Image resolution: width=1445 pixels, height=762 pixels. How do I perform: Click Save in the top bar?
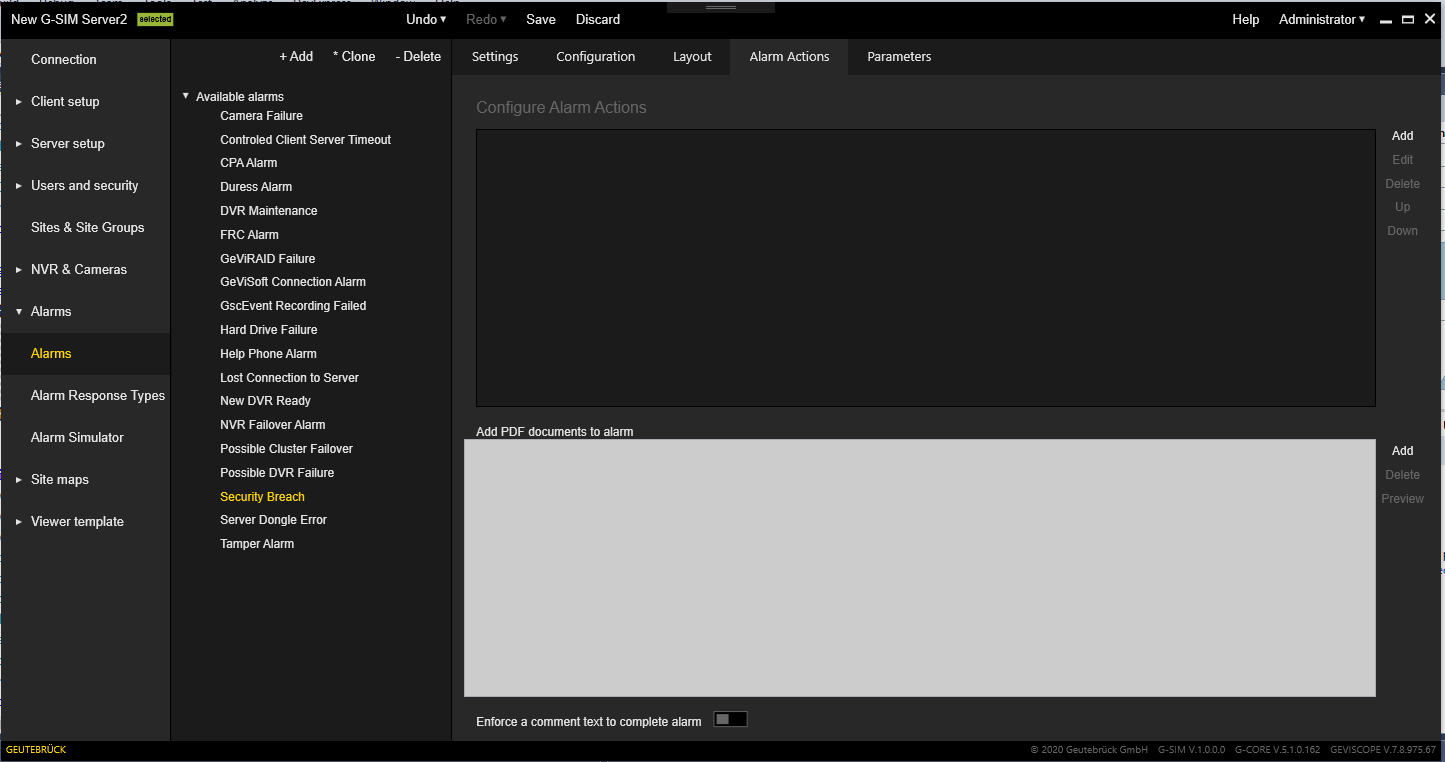pos(541,19)
